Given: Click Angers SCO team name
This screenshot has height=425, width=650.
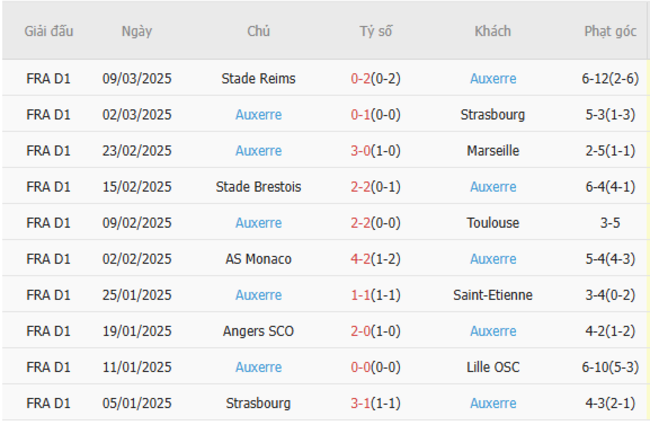Looking at the screenshot, I should (258, 331).
